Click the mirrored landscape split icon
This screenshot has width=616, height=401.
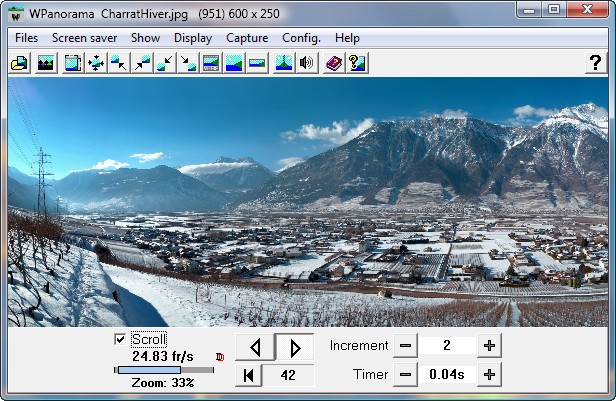pyautogui.click(x=284, y=63)
